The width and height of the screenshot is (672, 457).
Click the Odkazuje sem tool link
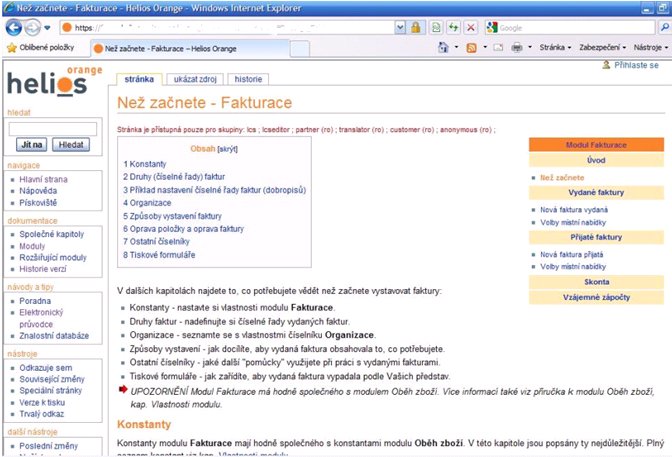pyautogui.click(x=46, y=368)
